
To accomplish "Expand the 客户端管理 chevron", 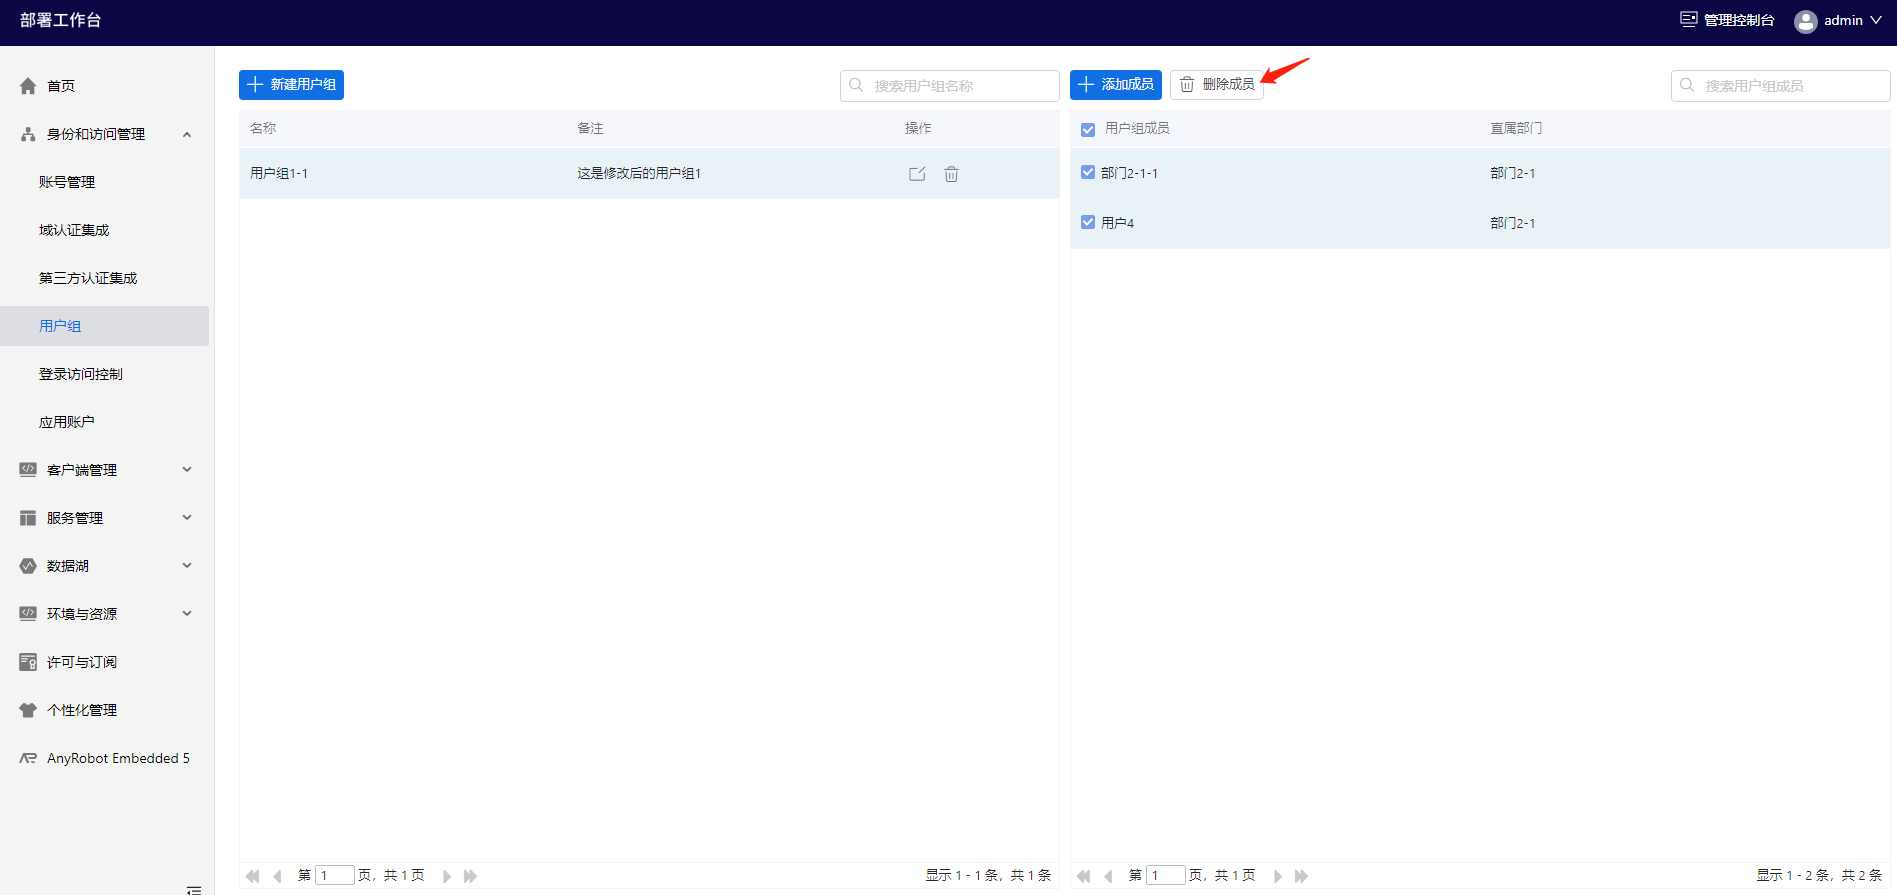I will click(x=187, y=470).
